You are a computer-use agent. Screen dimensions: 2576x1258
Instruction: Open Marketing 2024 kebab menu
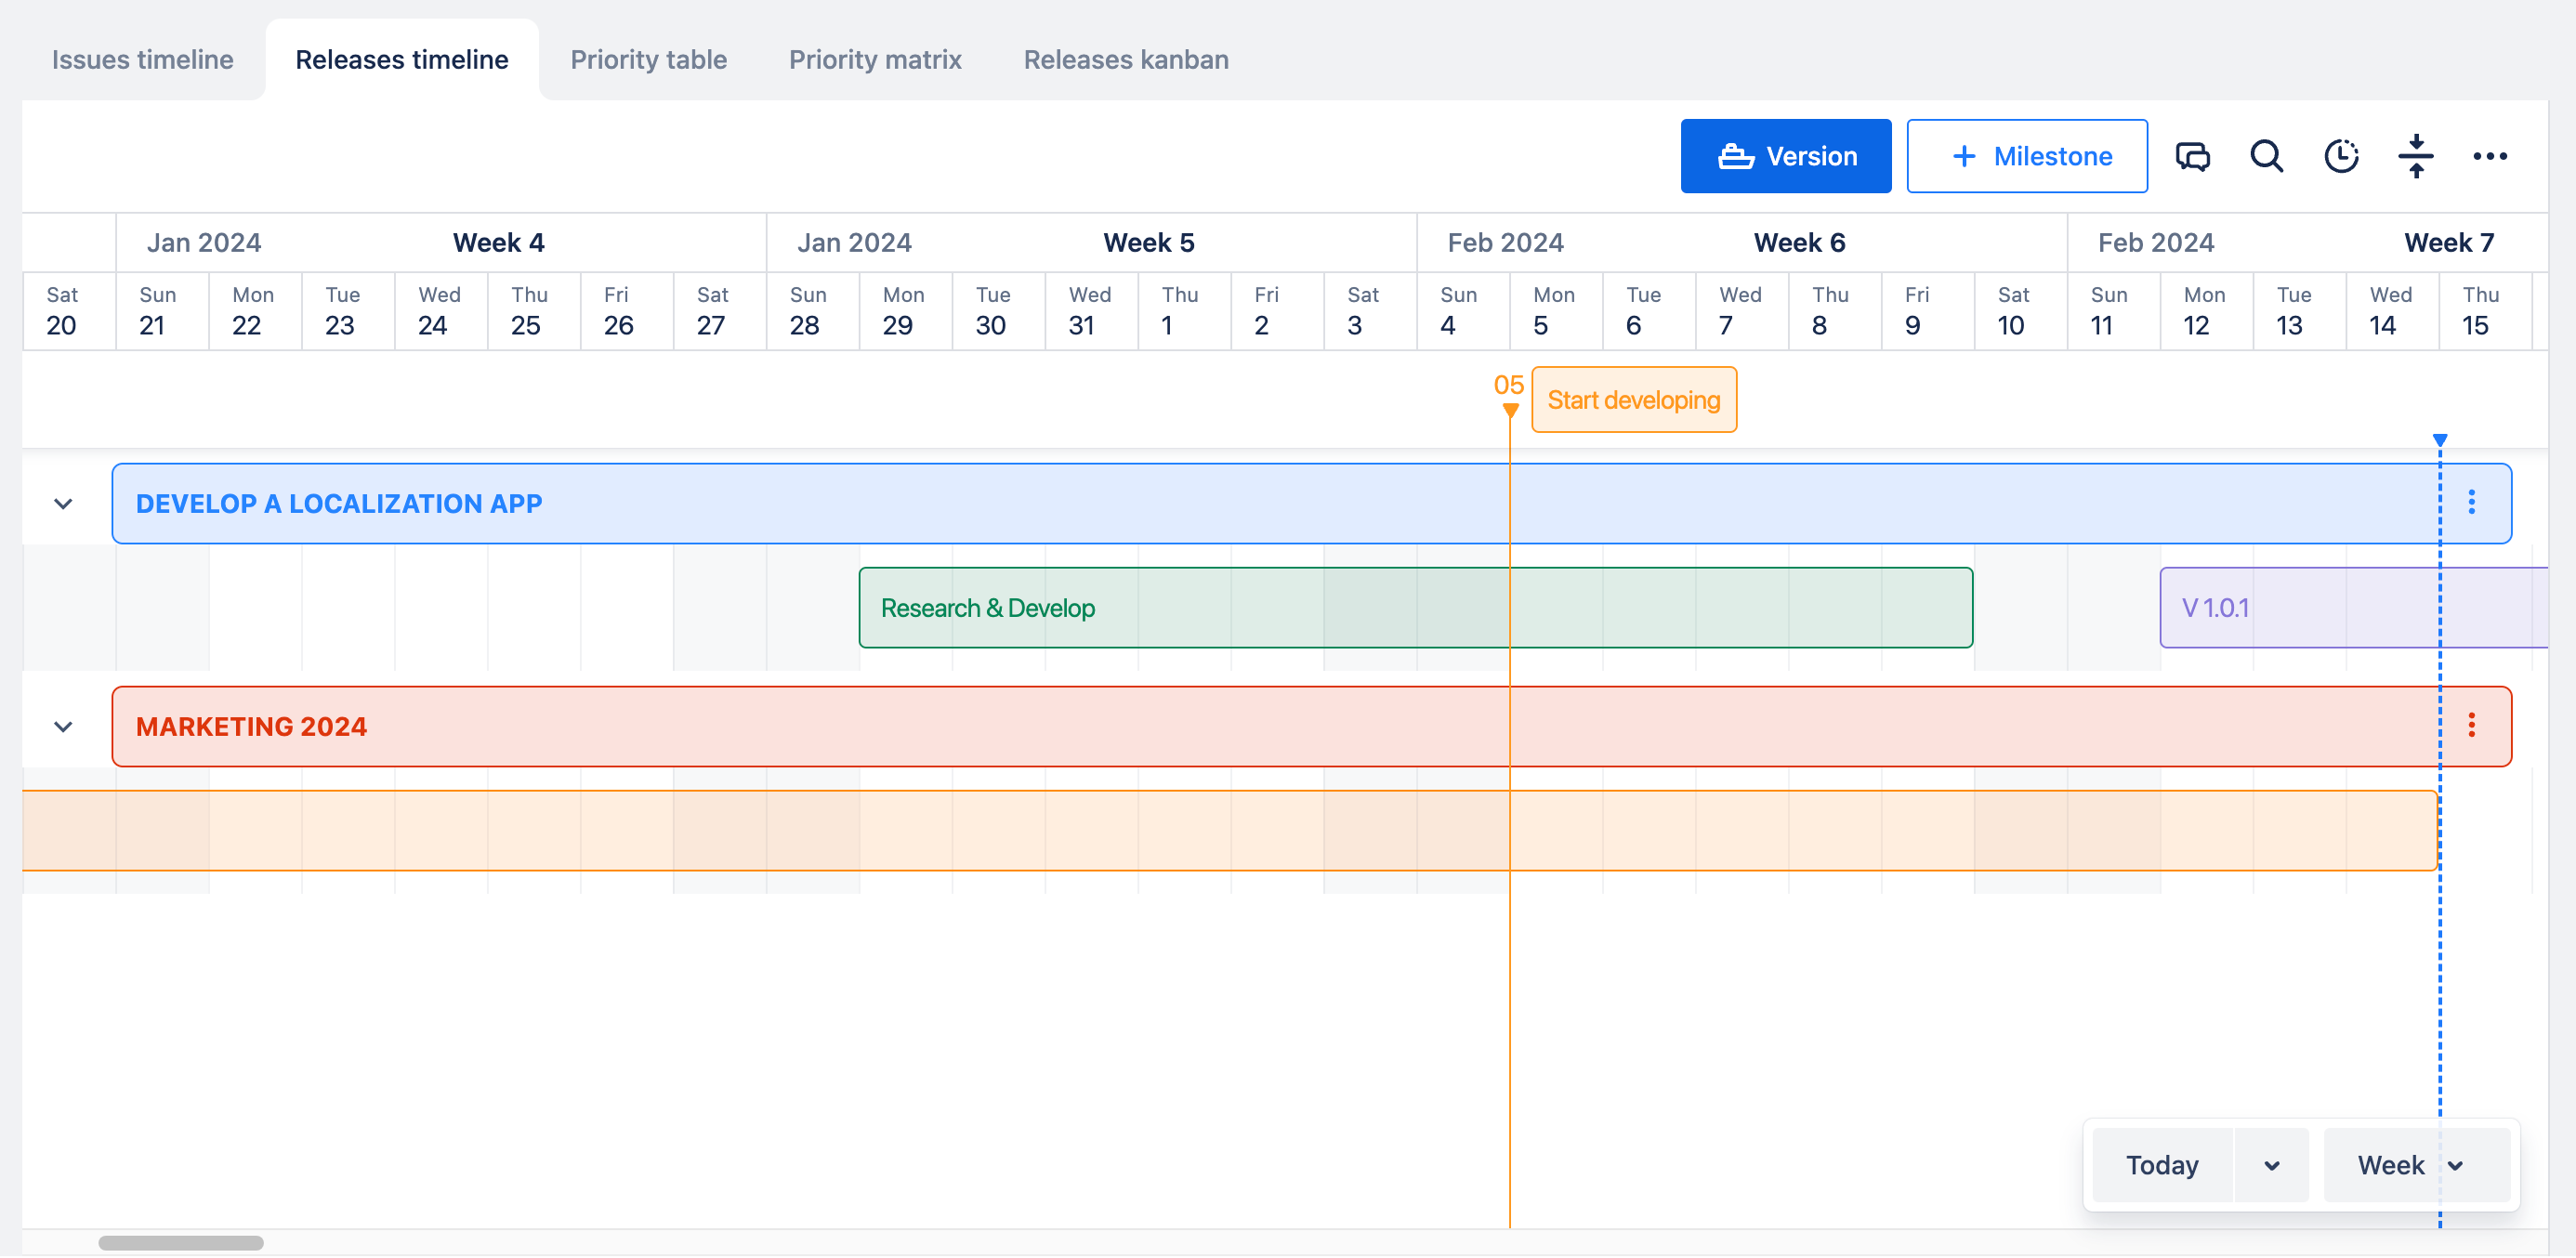(x=2471, y=725)
